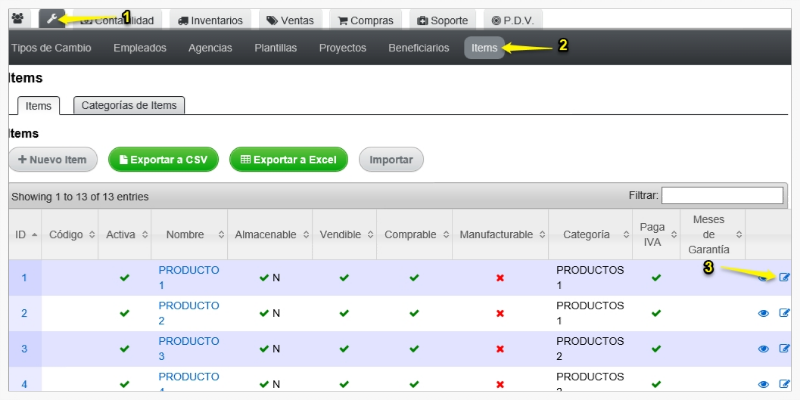Switch to the Items sub-tab
Image resolution: width=800 pixels, height=400 pixels.
point(39,106)
